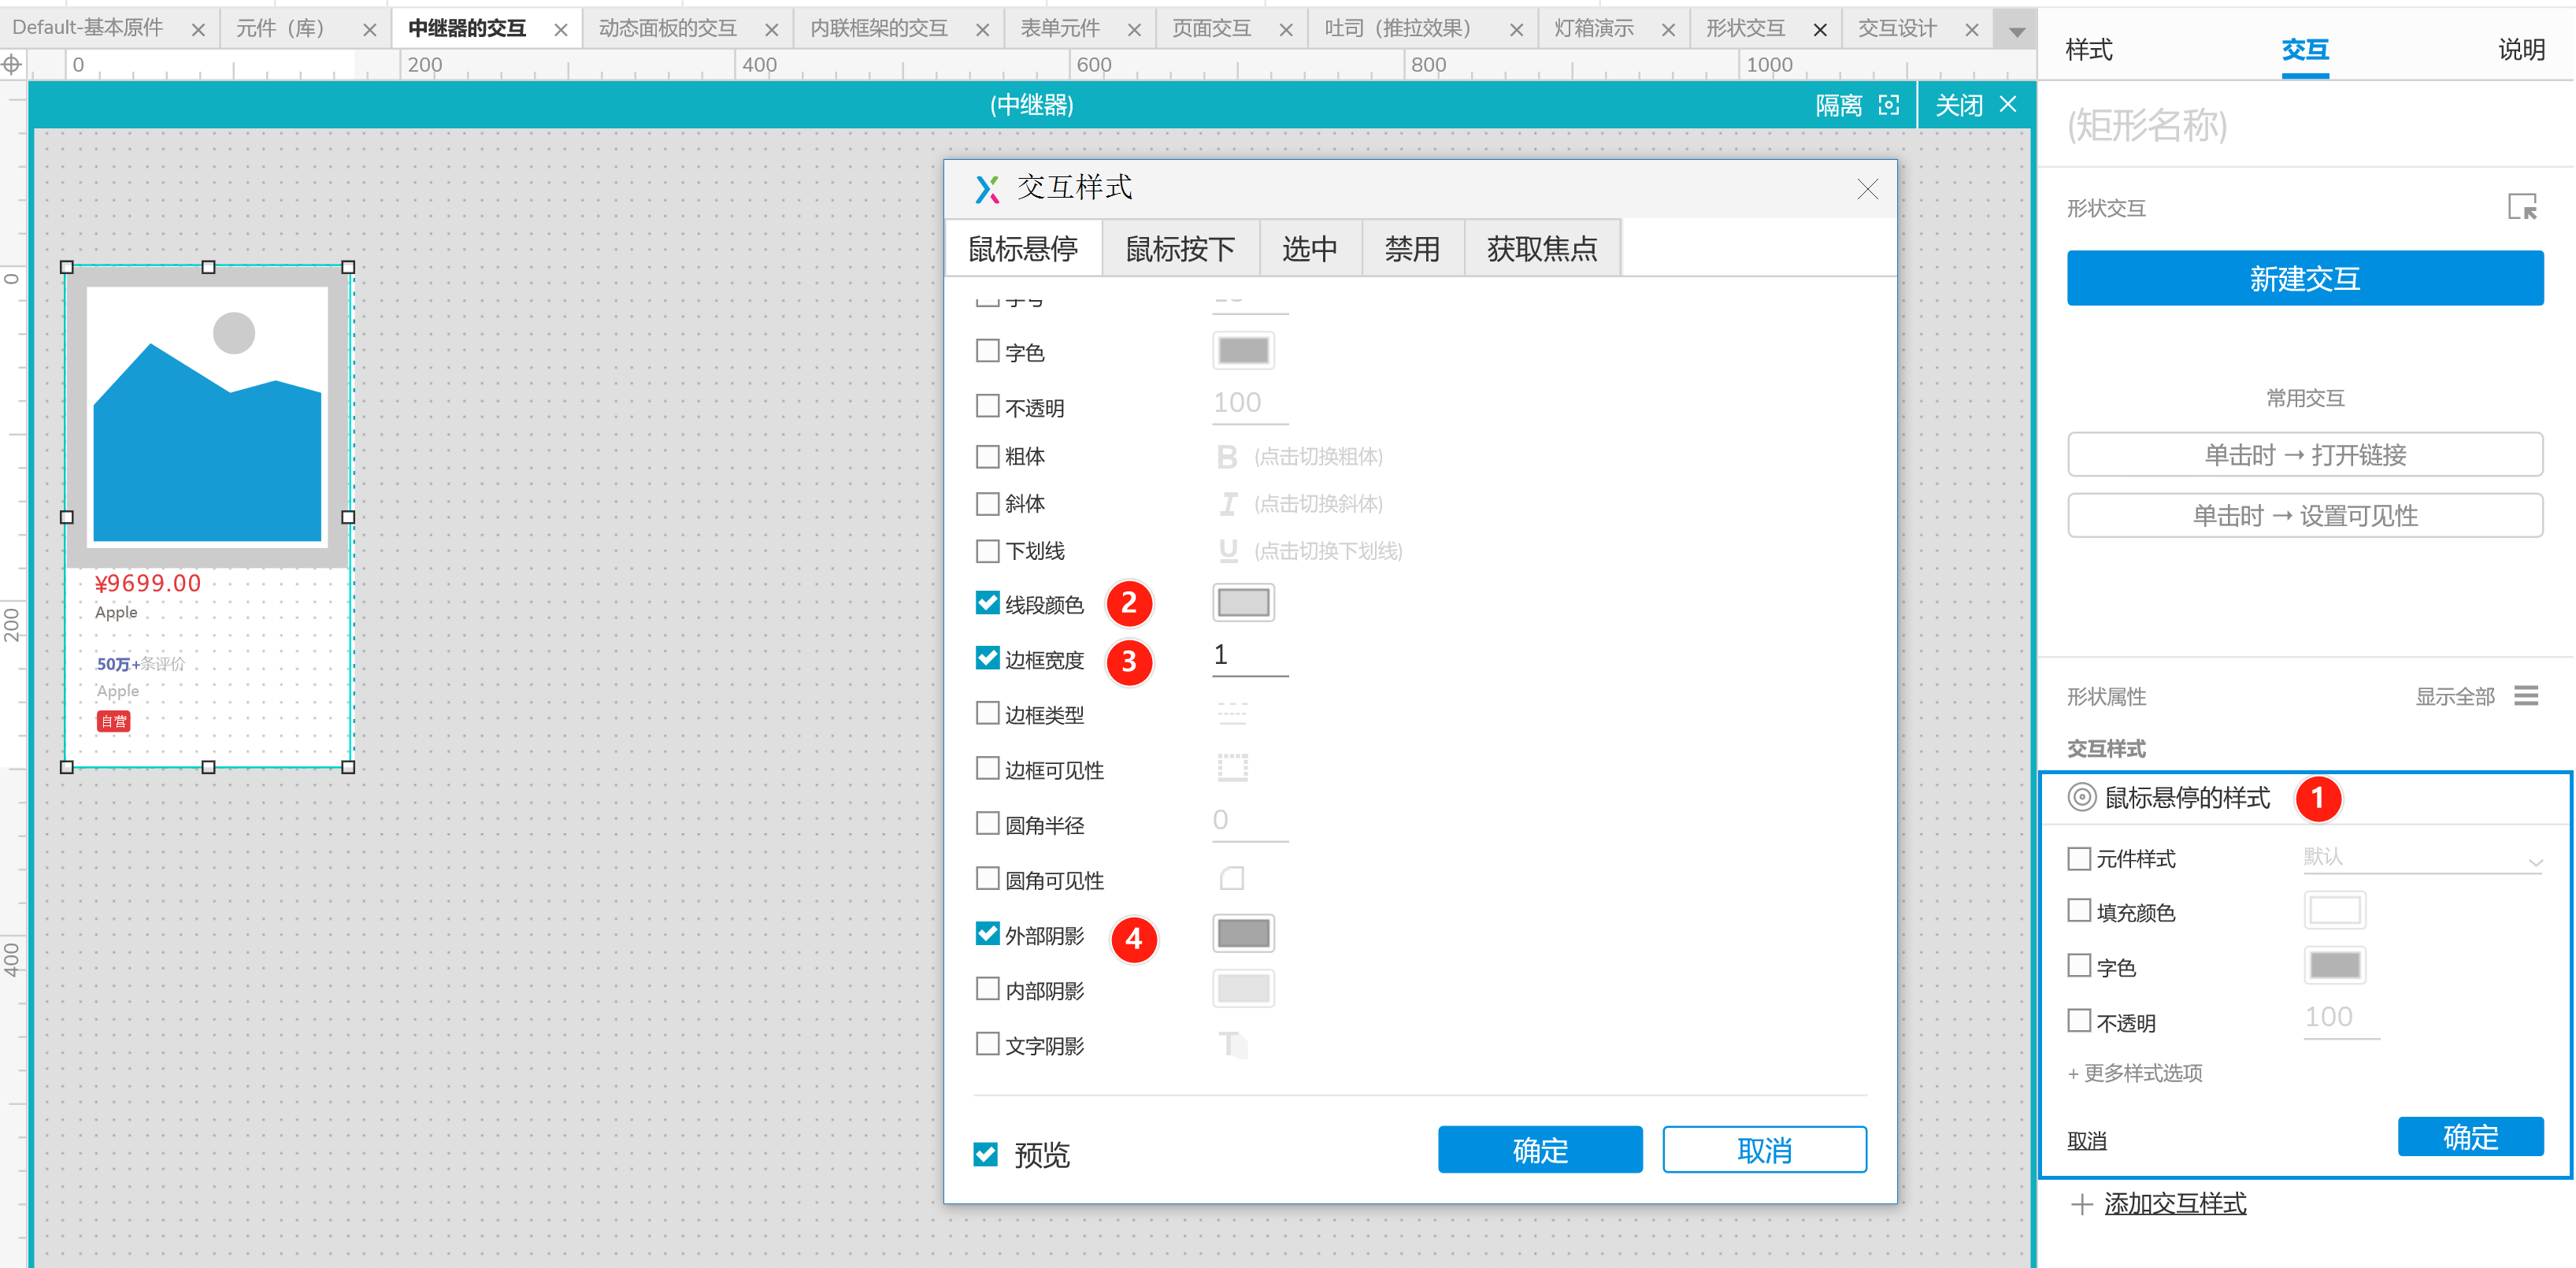
Task: Open the tab overflow dropdown arrow
Action: (2016, 31)
